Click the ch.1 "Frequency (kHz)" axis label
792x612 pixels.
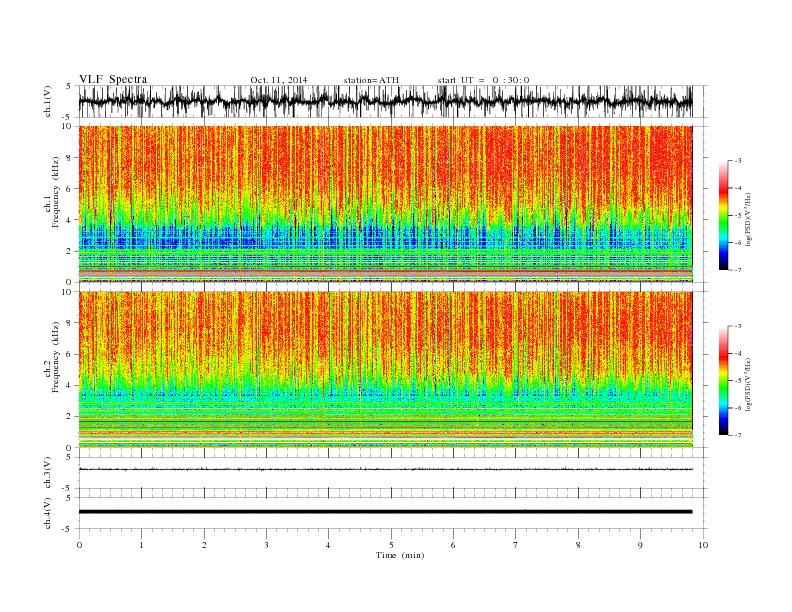(56, 192)
